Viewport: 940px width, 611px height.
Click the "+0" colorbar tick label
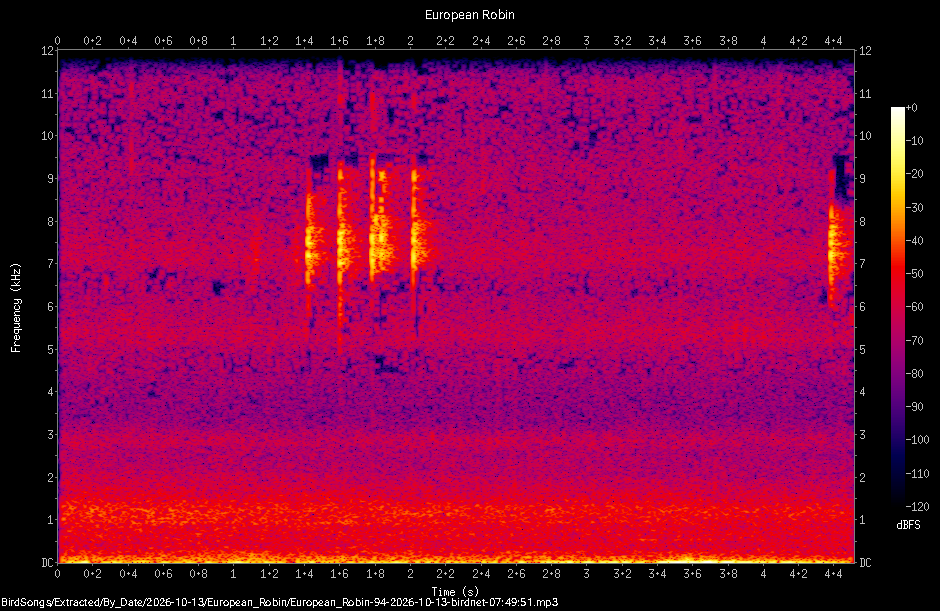[x=911, y=108]
